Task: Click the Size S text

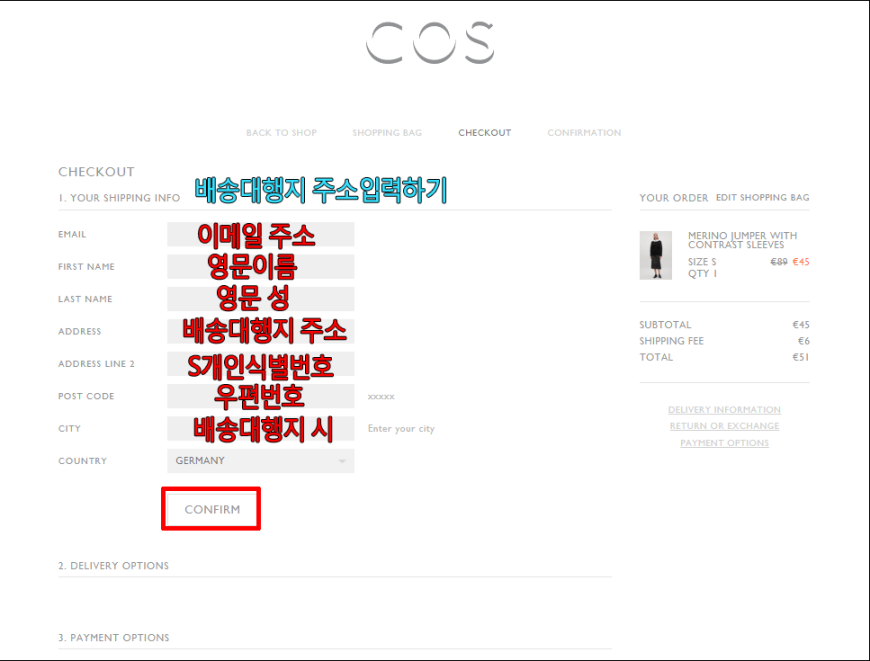Action: point(702,262)
